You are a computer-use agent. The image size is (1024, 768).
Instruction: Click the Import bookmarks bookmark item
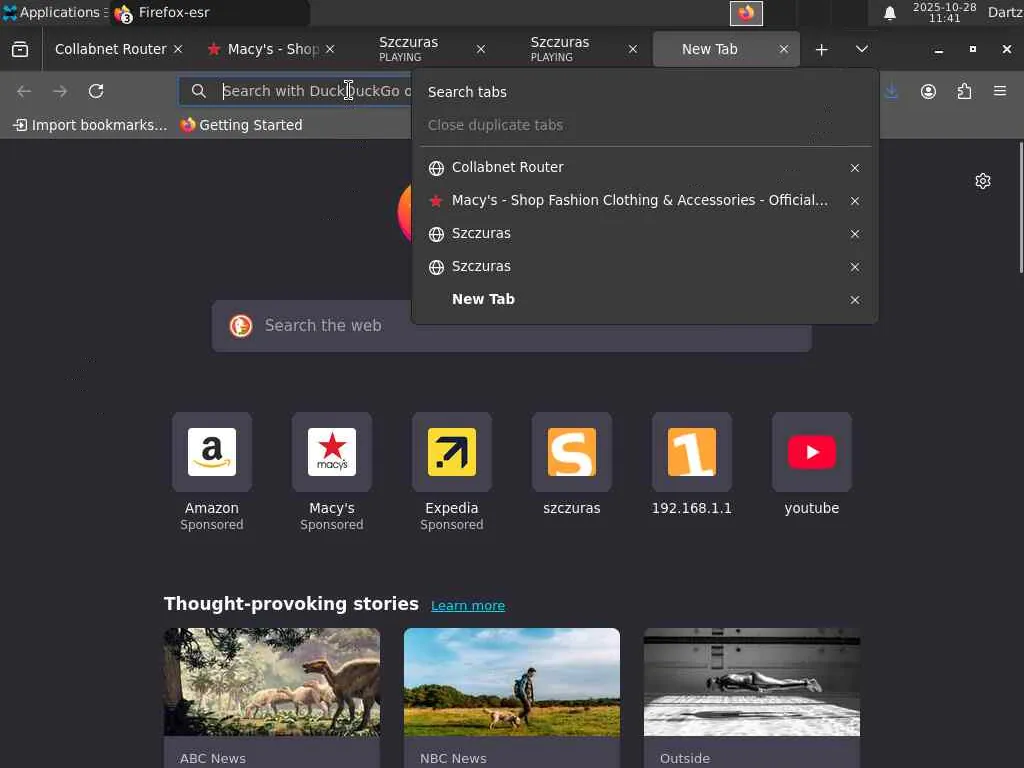coord(90,125)
